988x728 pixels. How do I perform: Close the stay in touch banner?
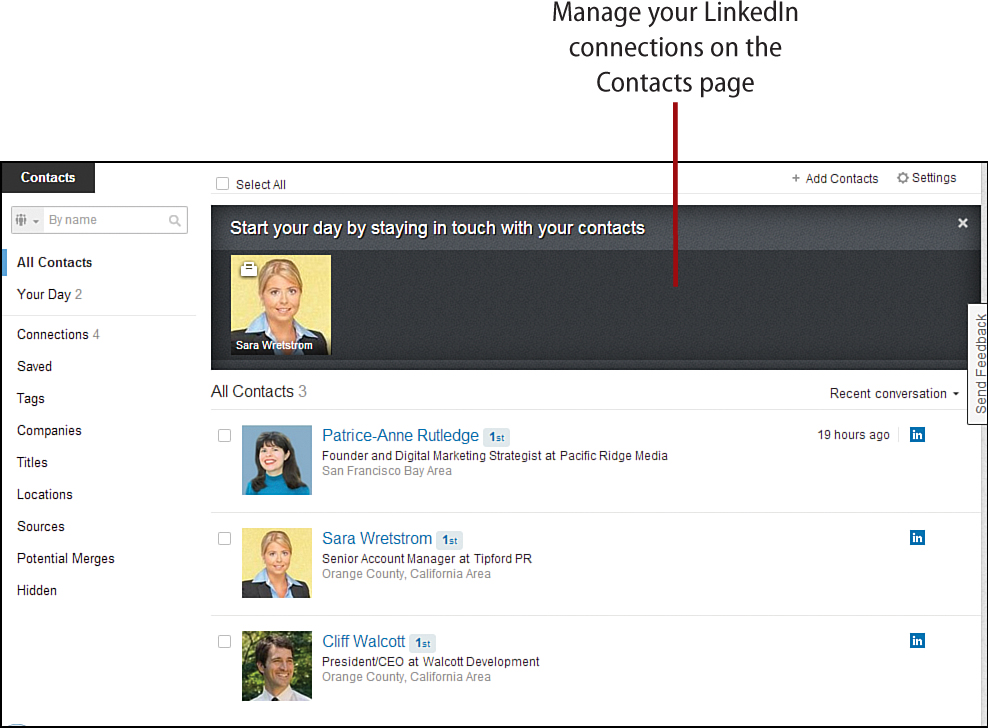(962, 223)
